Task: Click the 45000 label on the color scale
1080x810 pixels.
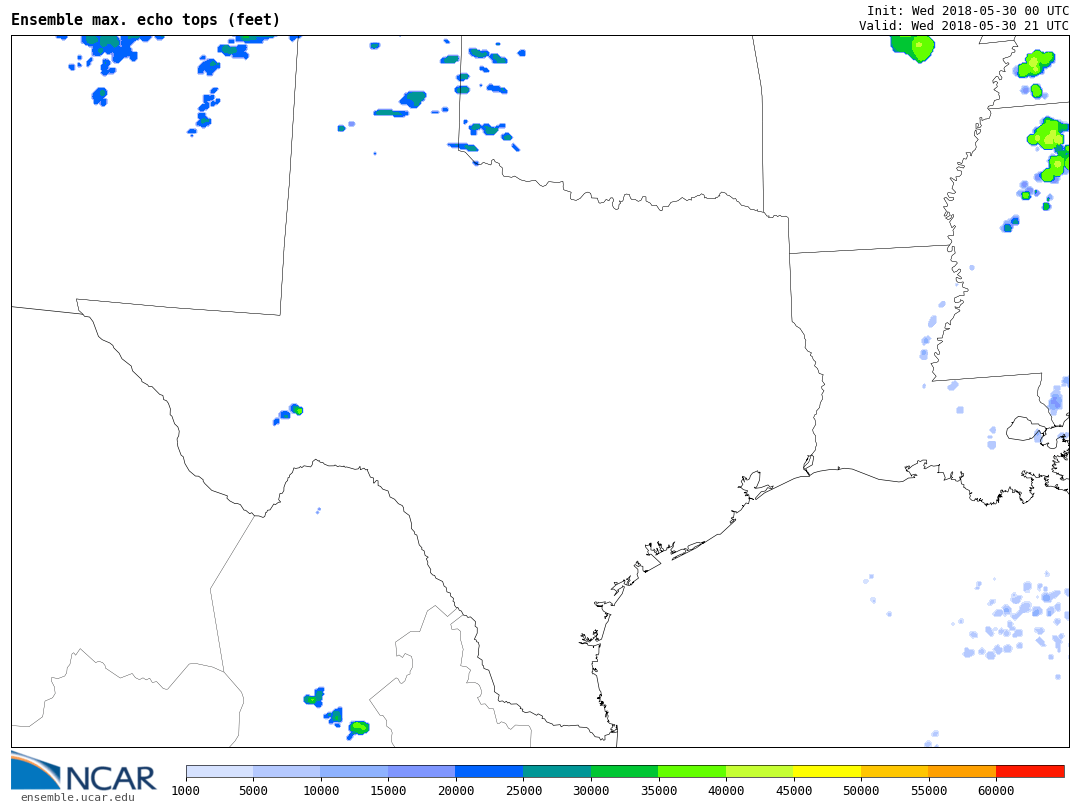Action: coord(794,791)
